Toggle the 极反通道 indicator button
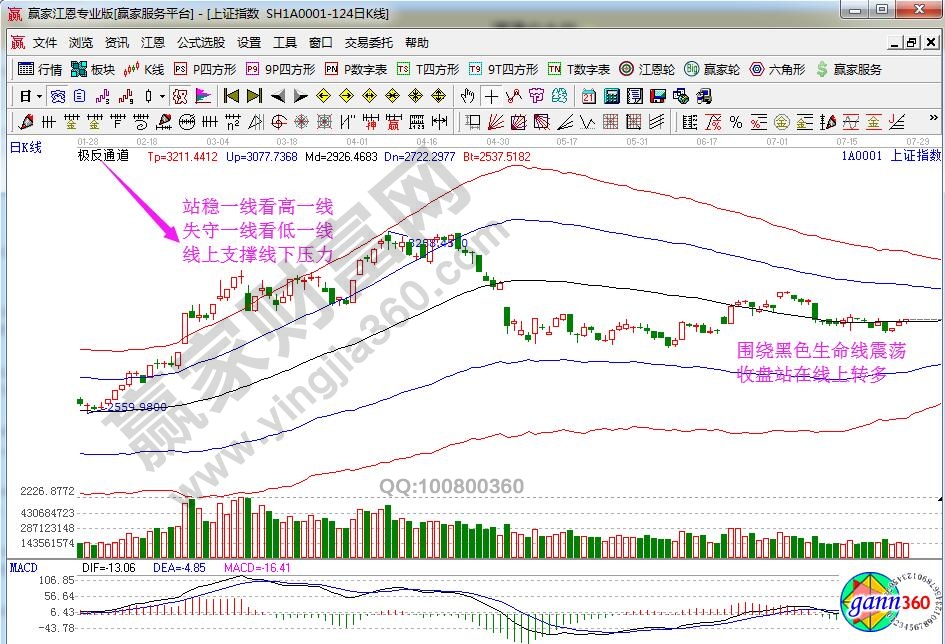The image size is (945, 644). [103, 155]
